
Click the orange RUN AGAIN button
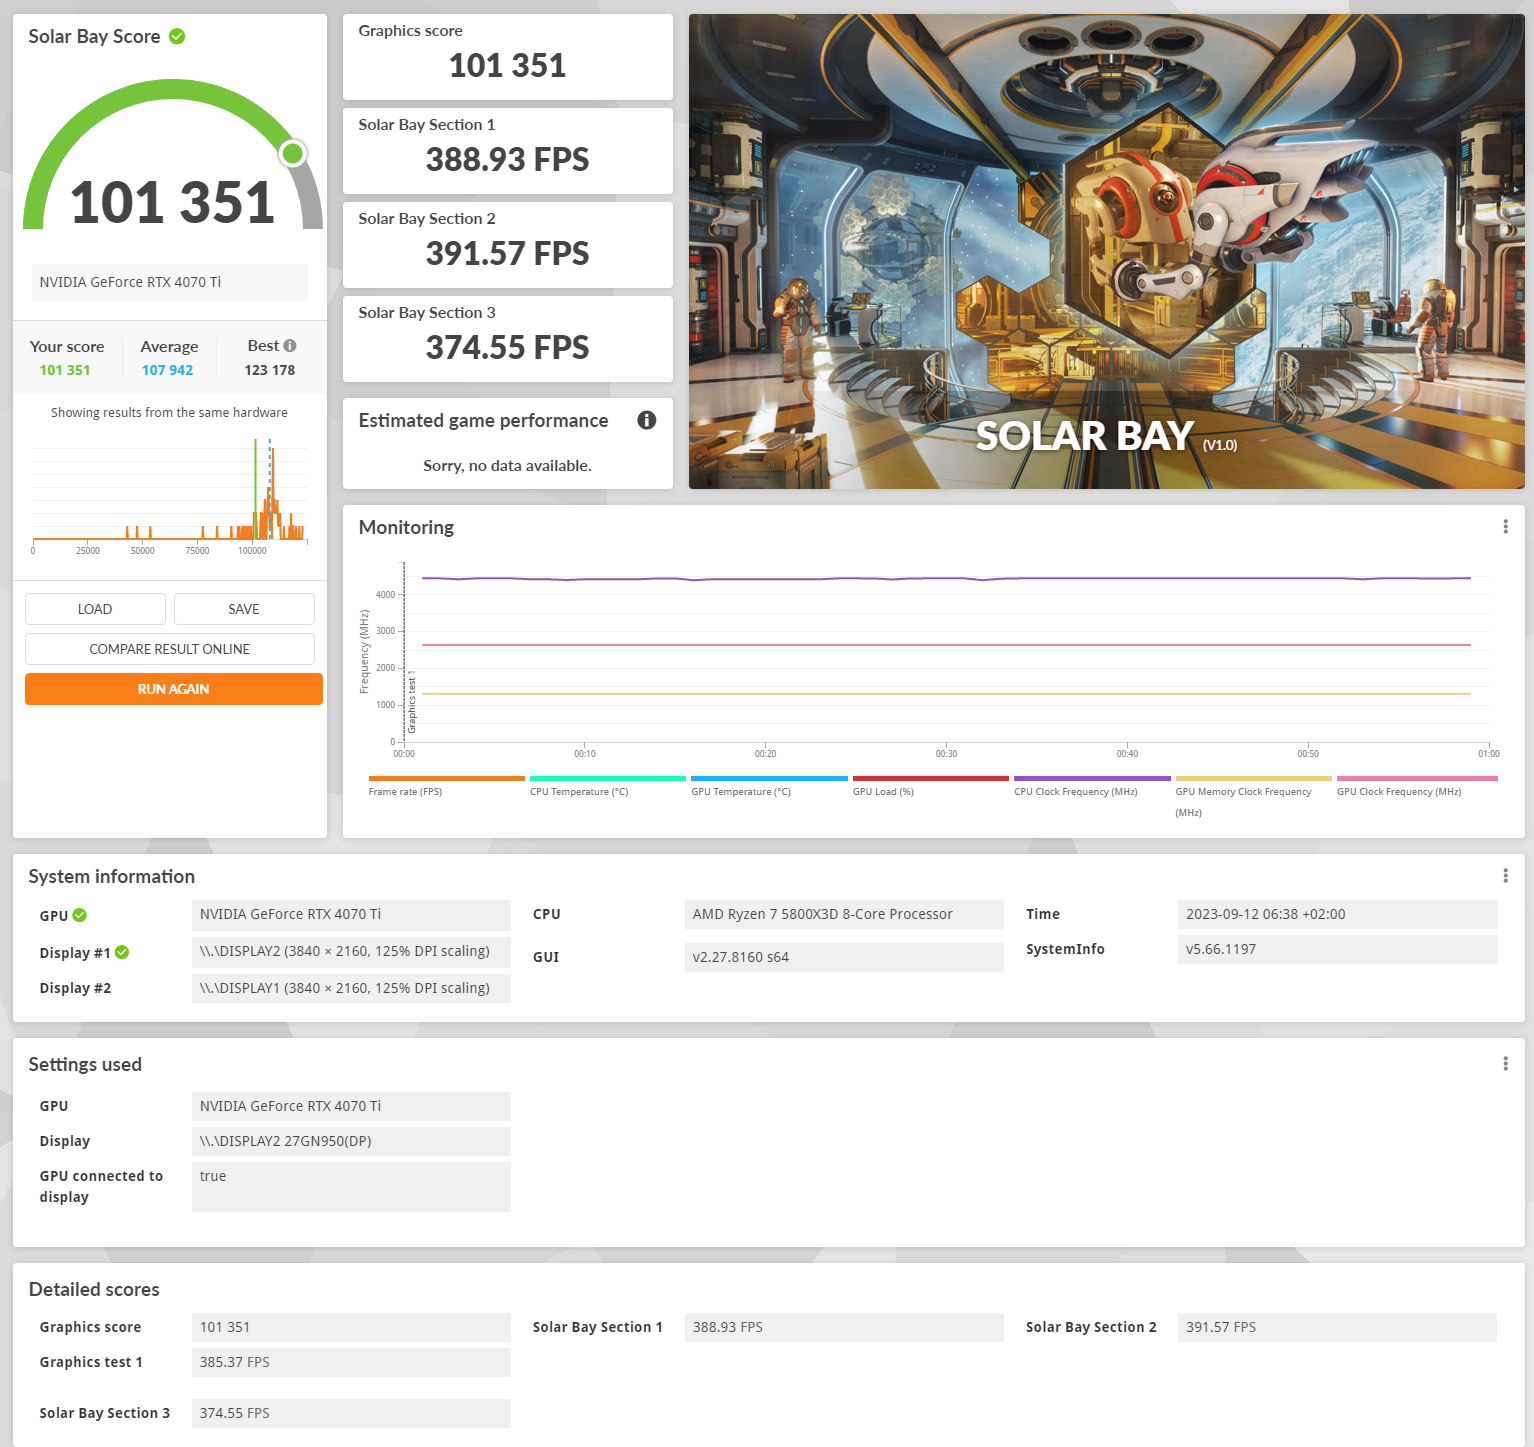coord(174,689)
